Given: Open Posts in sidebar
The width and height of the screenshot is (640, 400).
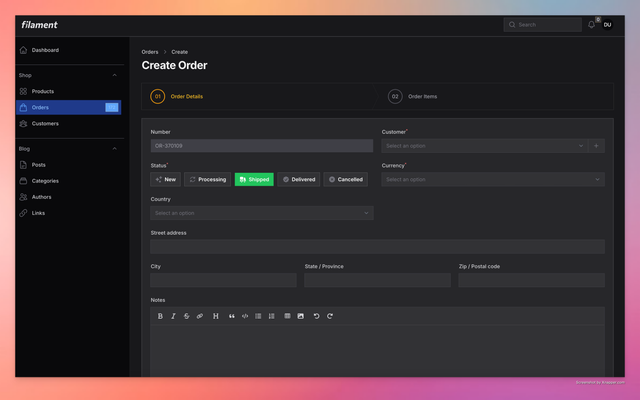Looking at the screenshot, I should pos(69,165).
